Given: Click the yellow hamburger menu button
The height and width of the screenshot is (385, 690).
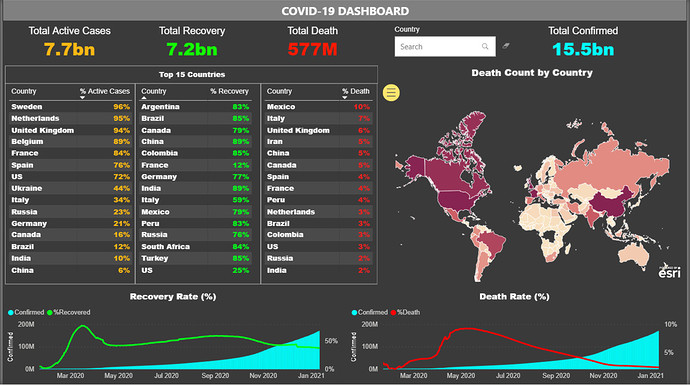Looking at the screenshot, I should (x=391, y=92).
